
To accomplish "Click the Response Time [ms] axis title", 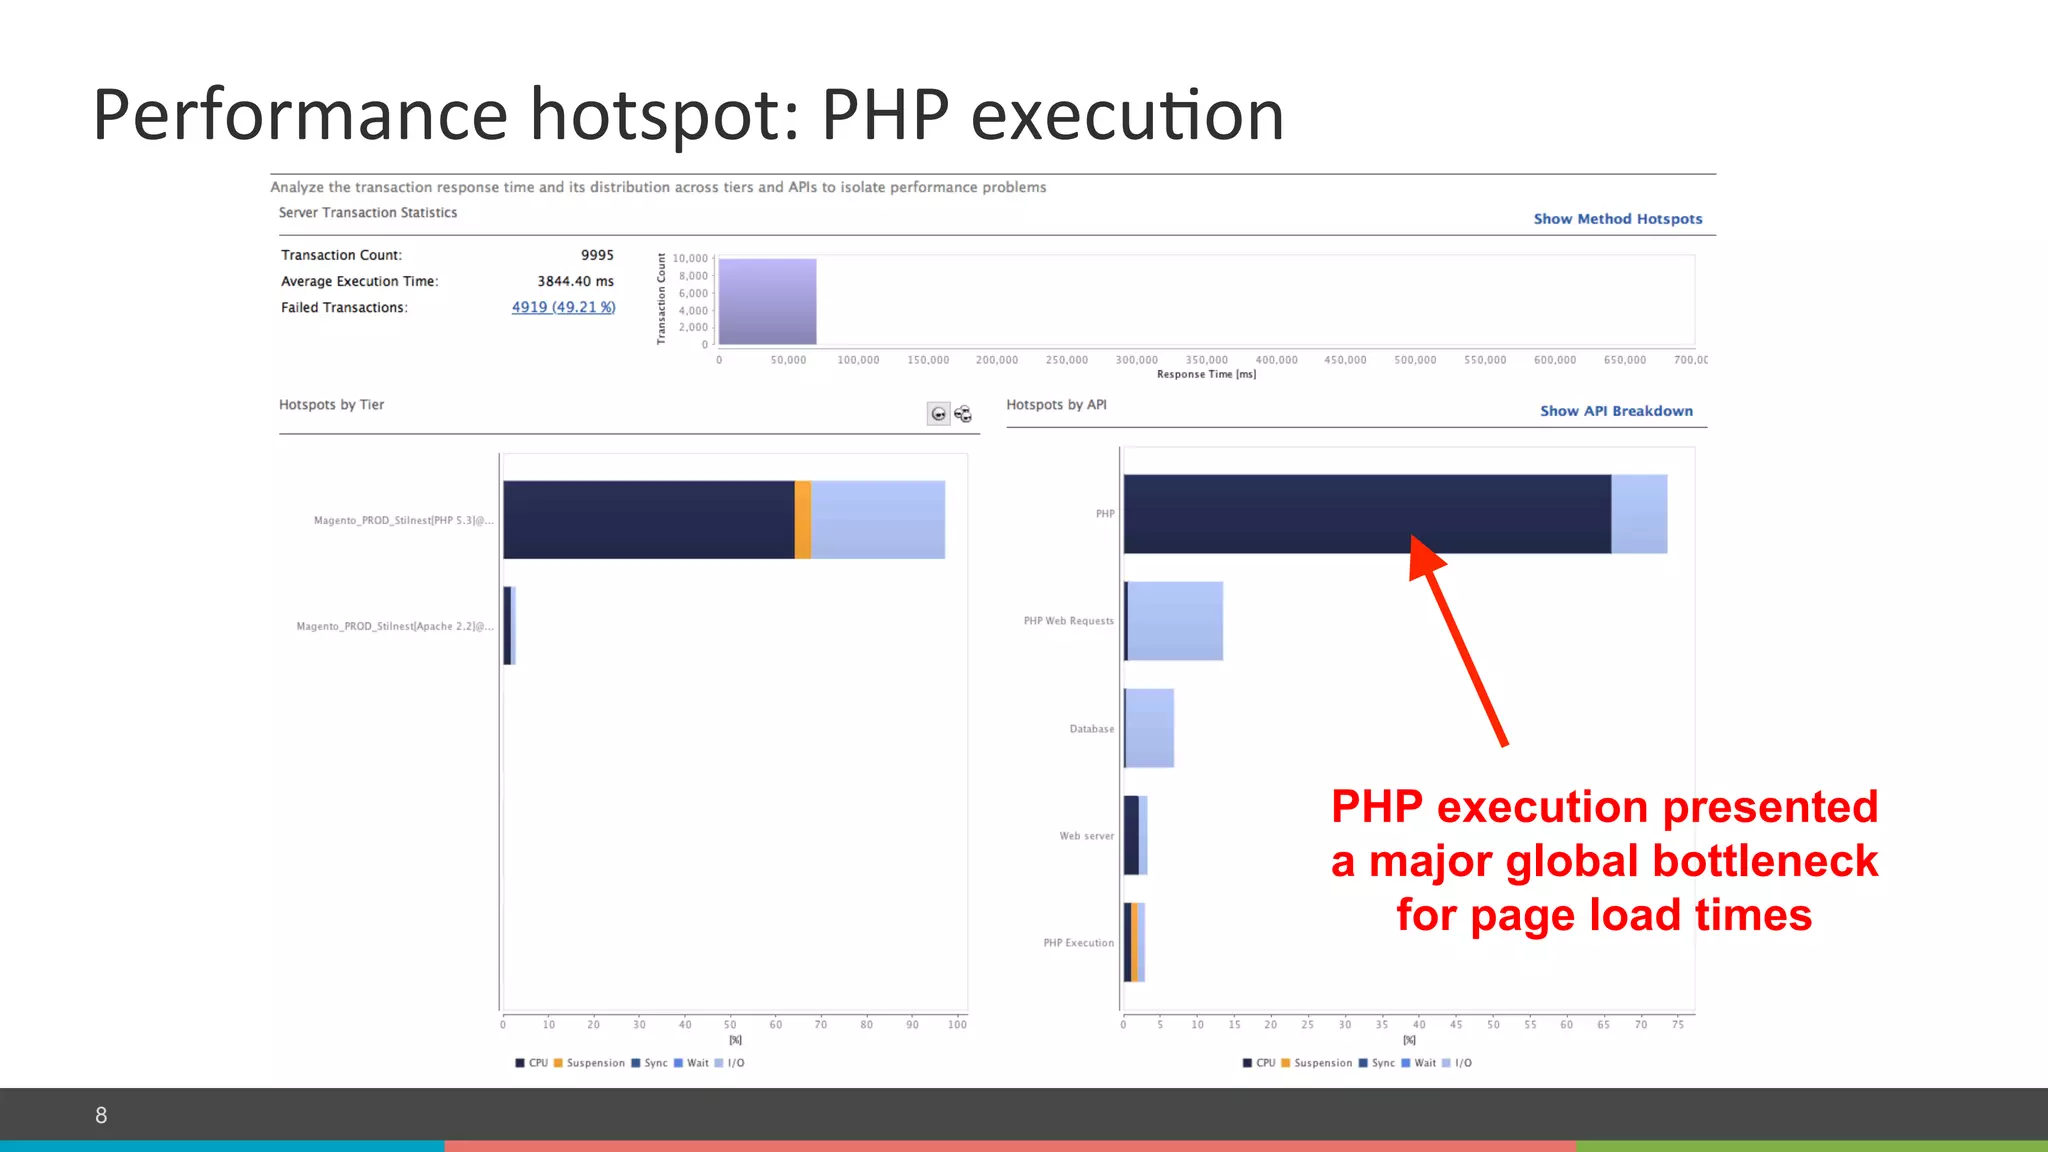I will point(1206,374).
